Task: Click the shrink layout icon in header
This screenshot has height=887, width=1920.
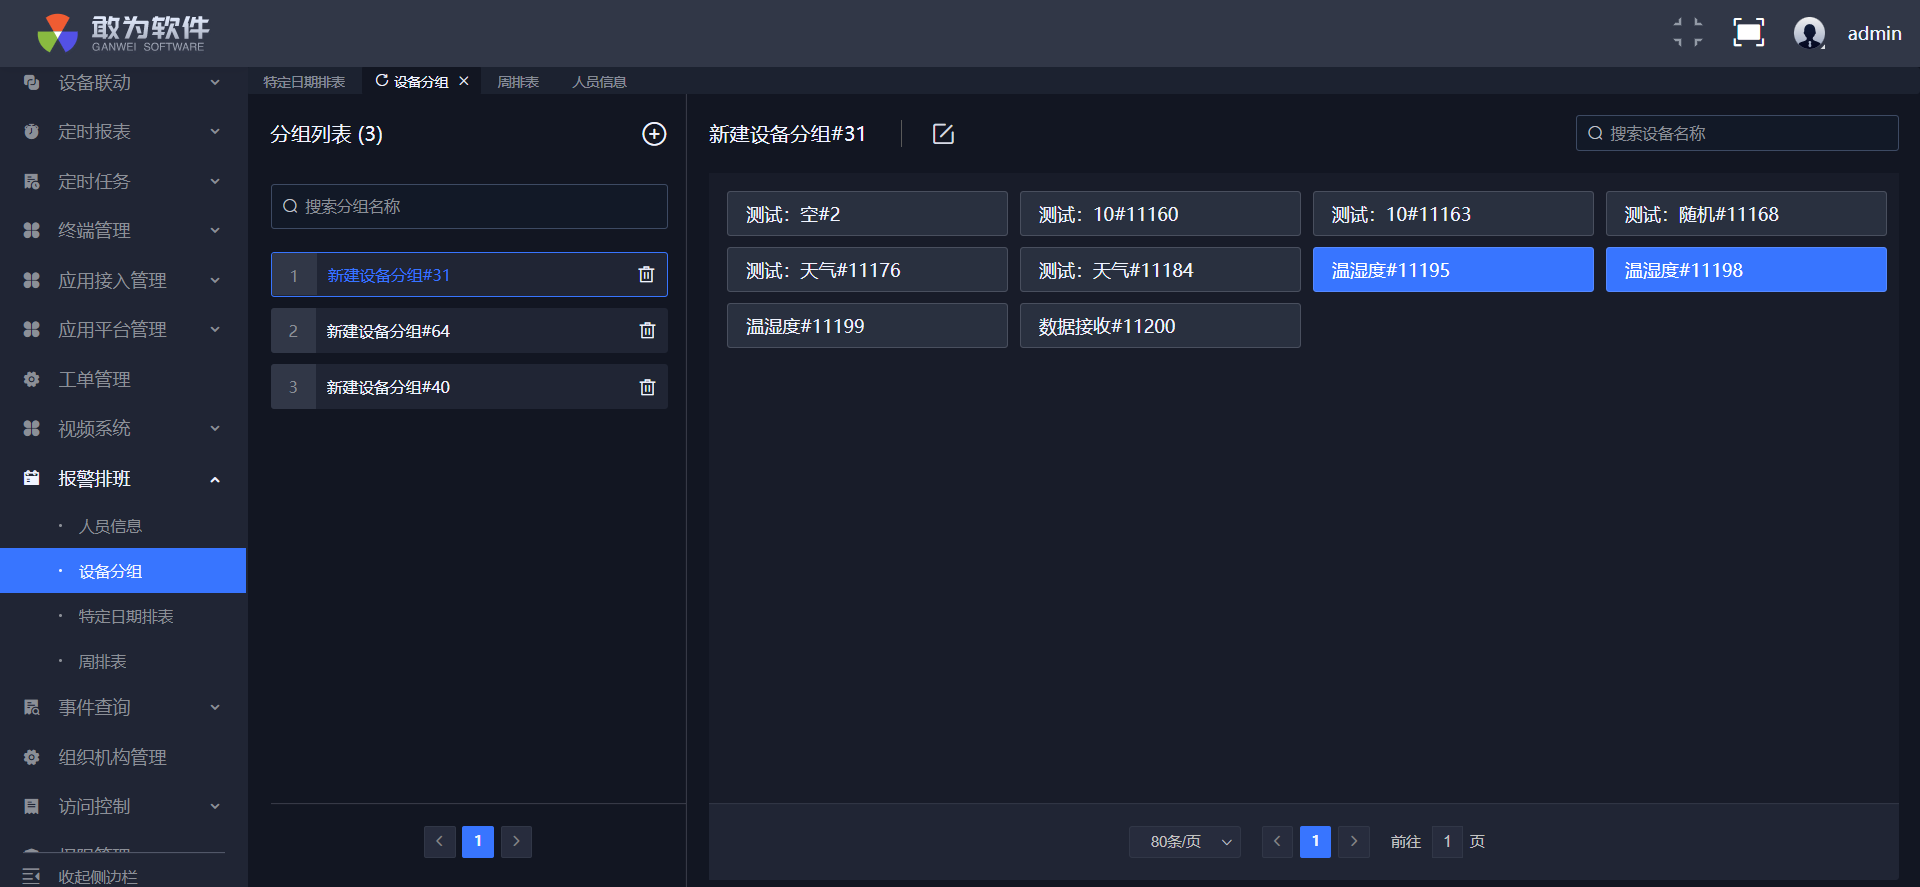Action: 1688,33
